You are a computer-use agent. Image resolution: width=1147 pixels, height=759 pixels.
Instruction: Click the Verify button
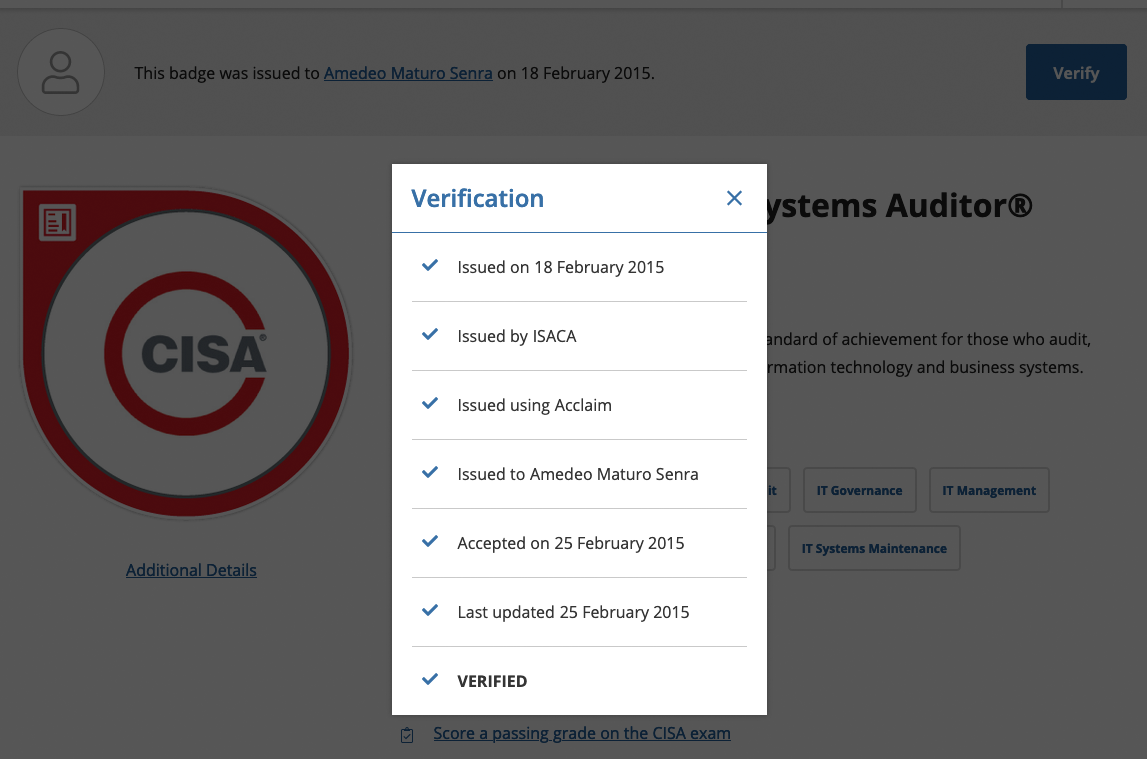(1076, 72)
